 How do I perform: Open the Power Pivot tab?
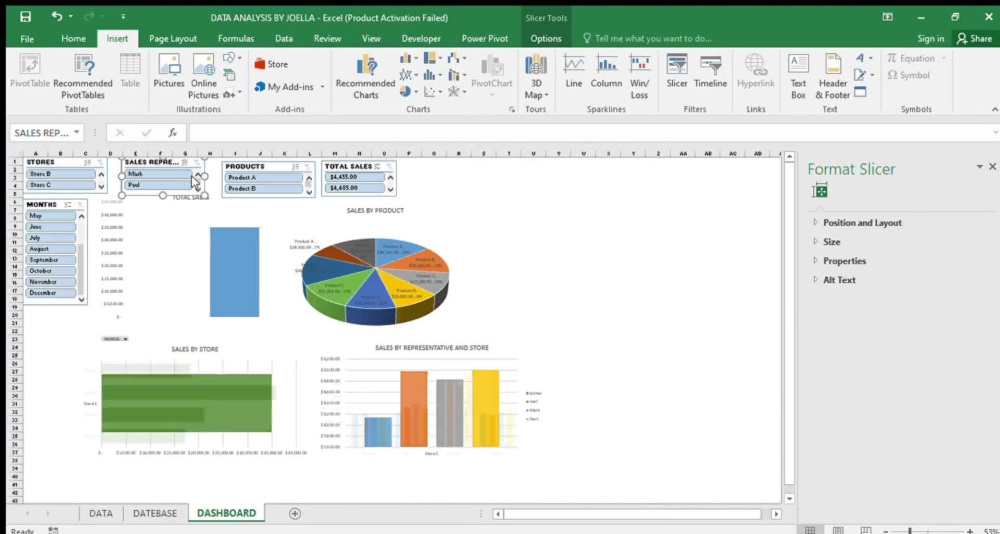(x=485, y=38)
